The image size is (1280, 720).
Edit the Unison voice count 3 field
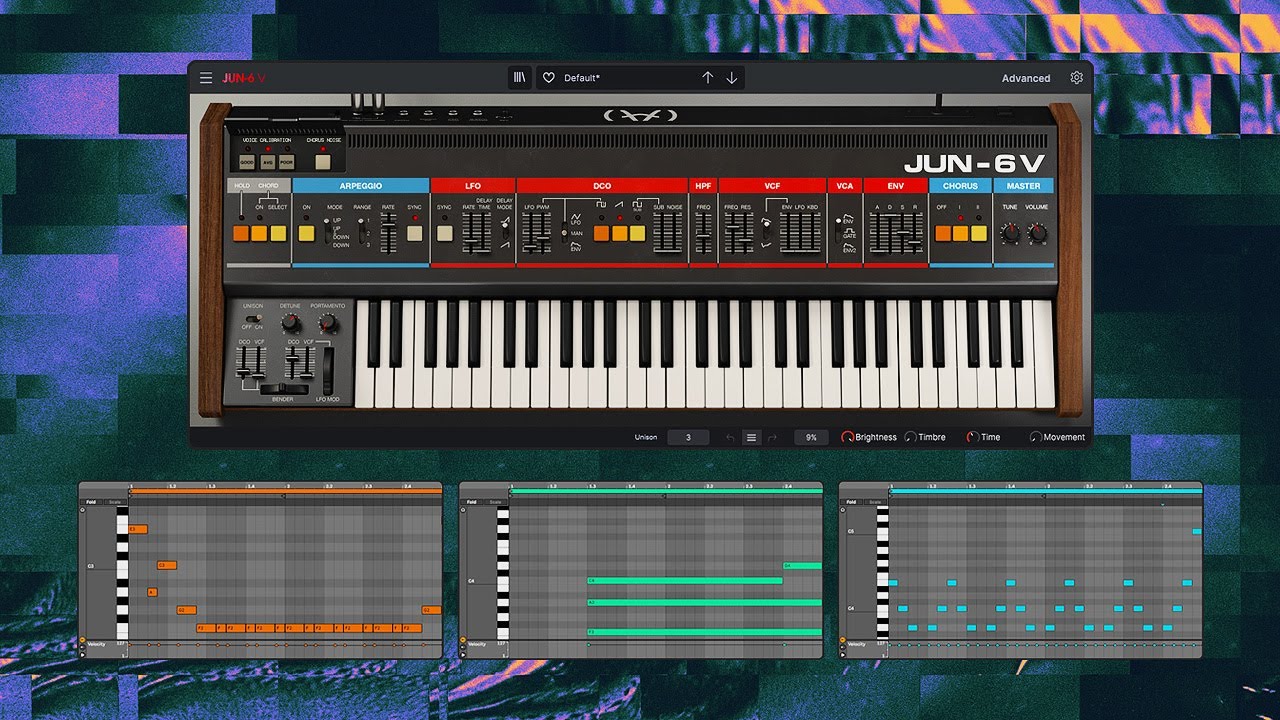click(x=688, y=437)
